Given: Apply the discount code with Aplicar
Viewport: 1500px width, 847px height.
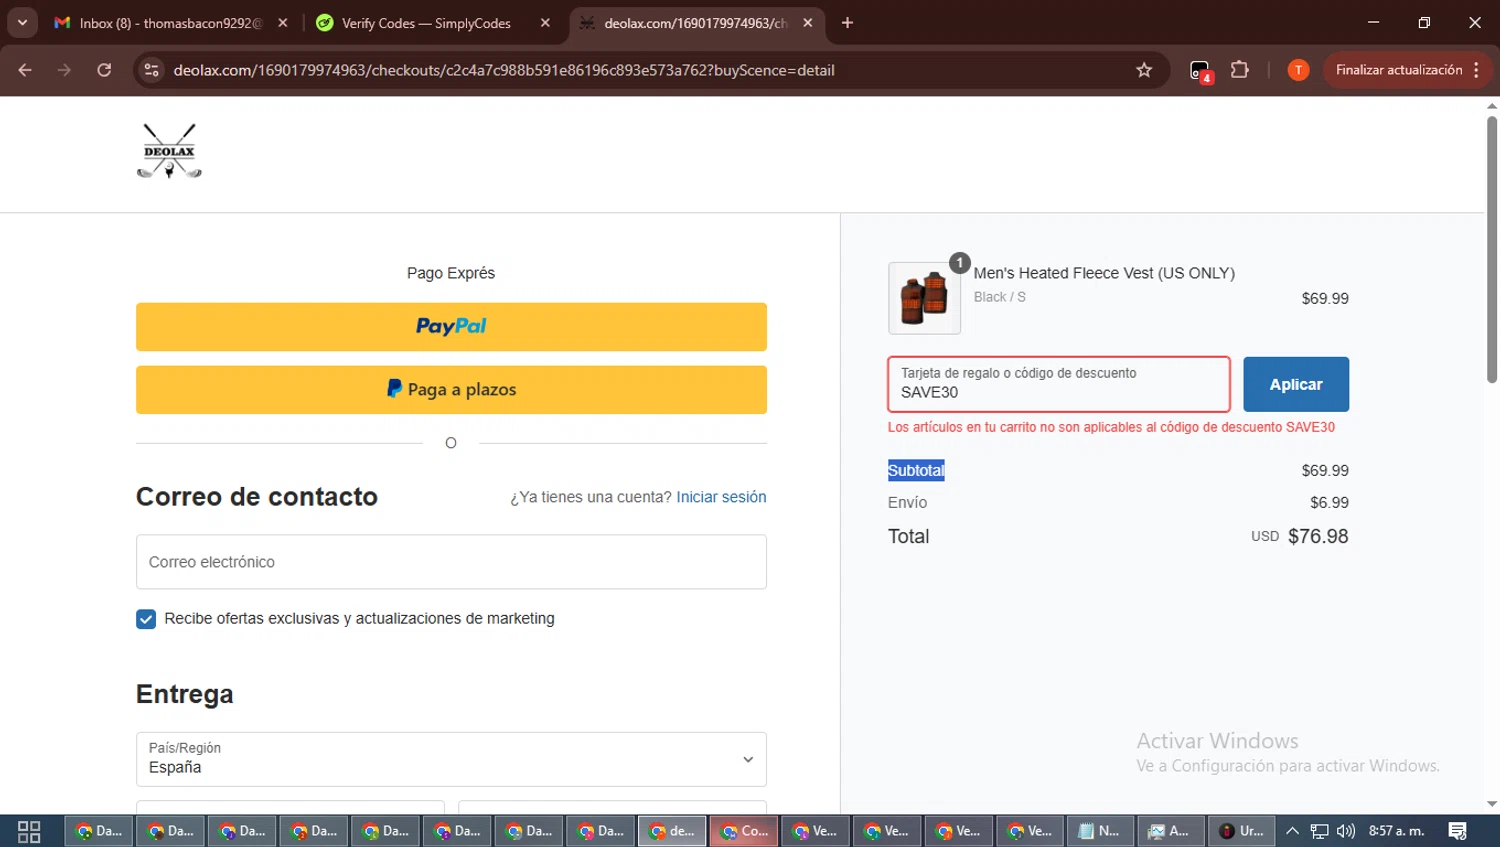Looking at the screenshot, I should pyautogui.click(x=1296, y=384).
